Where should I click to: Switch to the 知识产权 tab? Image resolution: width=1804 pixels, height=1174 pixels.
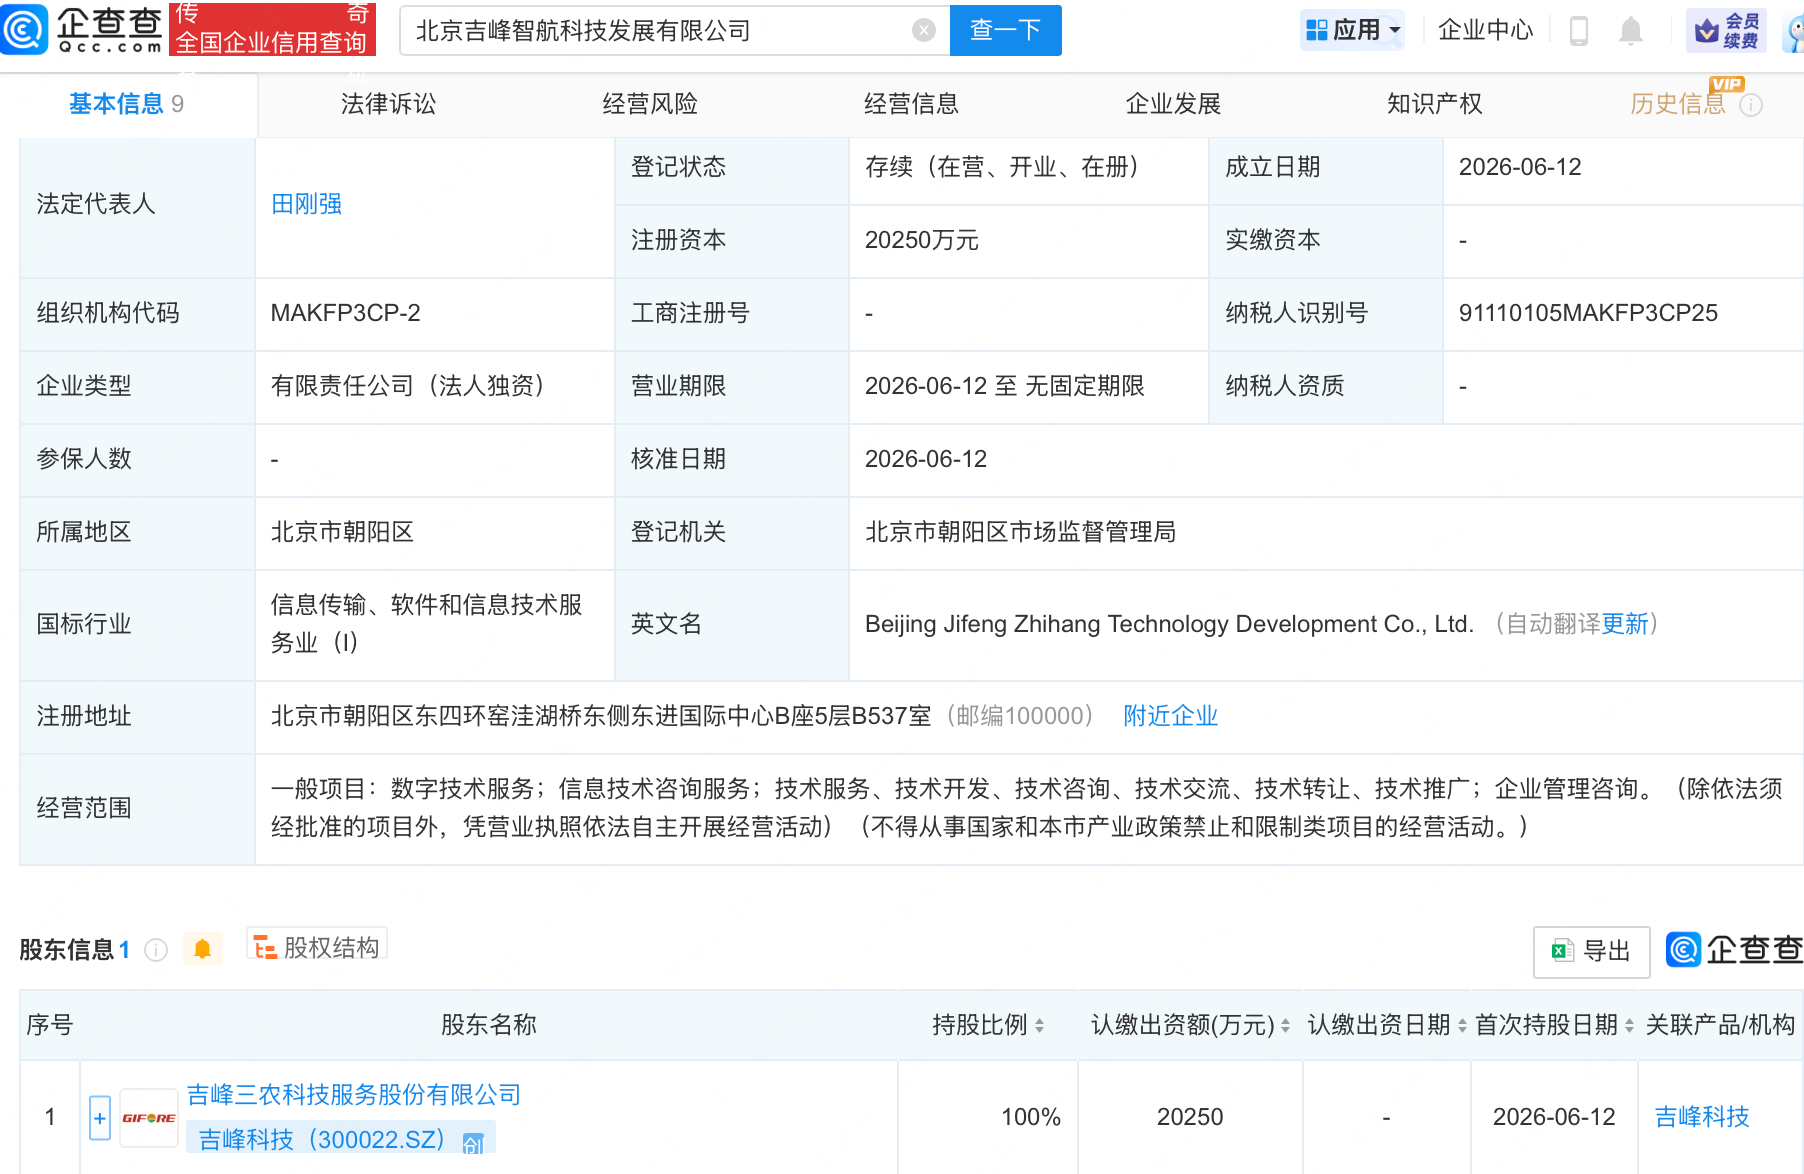coord(1435,104)
